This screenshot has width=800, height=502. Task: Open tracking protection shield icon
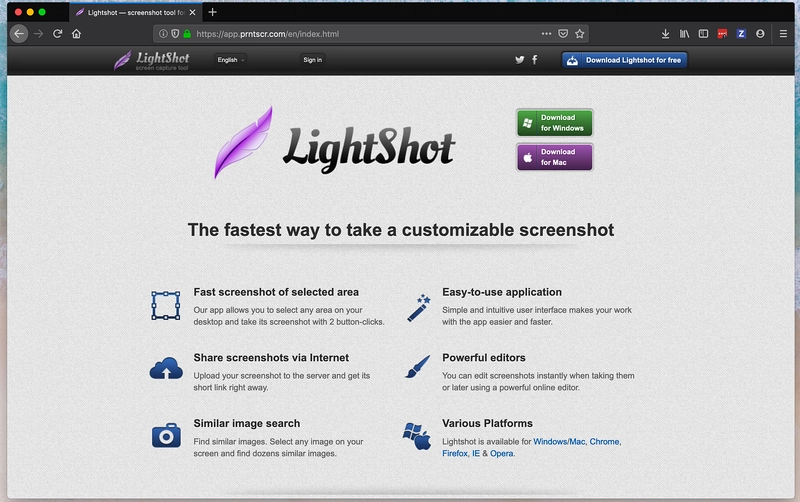(x=175, y=34)
